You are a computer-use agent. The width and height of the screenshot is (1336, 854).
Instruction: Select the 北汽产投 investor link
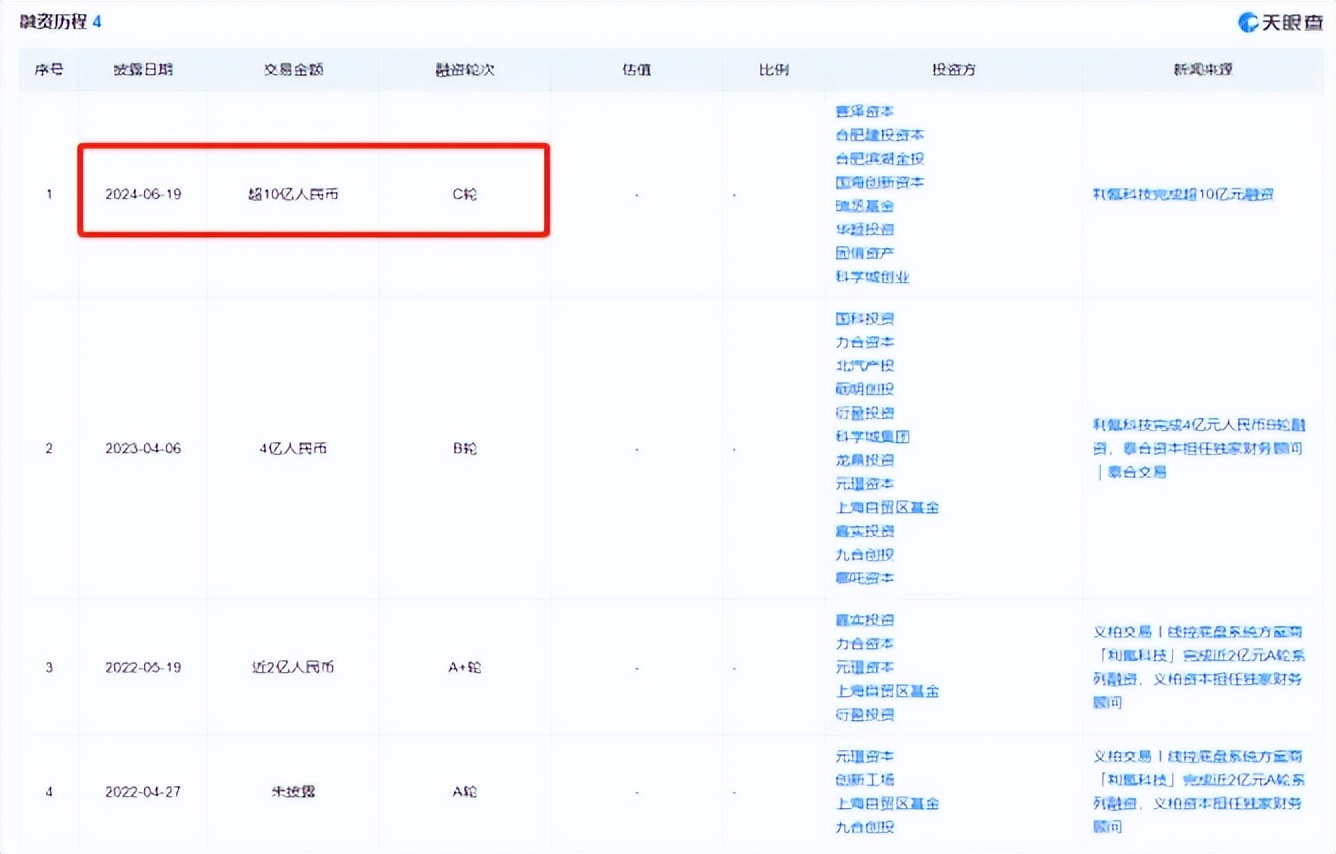865,366
